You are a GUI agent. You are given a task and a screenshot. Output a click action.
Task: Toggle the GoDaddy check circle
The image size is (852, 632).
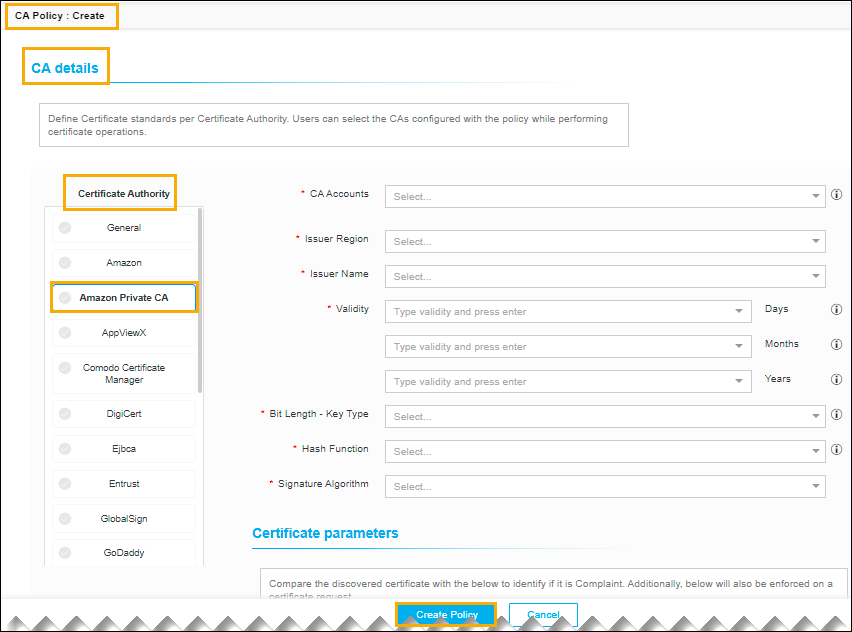point(65,553)
